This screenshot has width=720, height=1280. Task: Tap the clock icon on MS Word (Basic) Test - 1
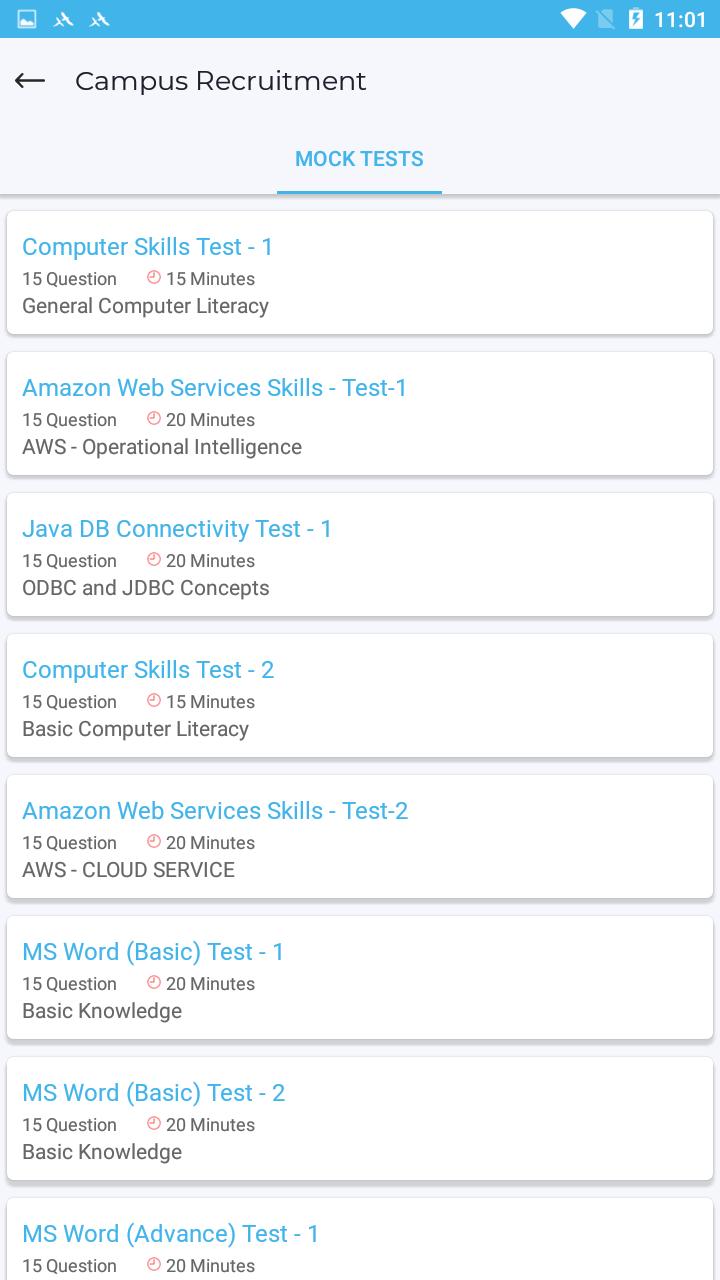tap(154, 983)
